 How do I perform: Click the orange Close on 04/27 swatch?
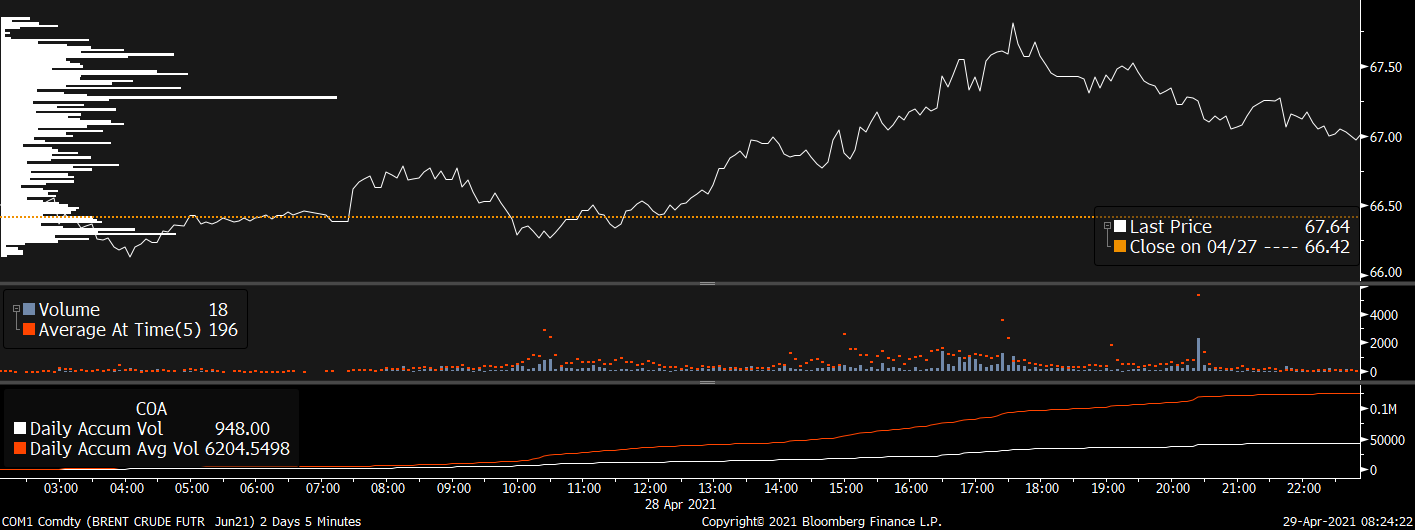(x=1120, y=246)
